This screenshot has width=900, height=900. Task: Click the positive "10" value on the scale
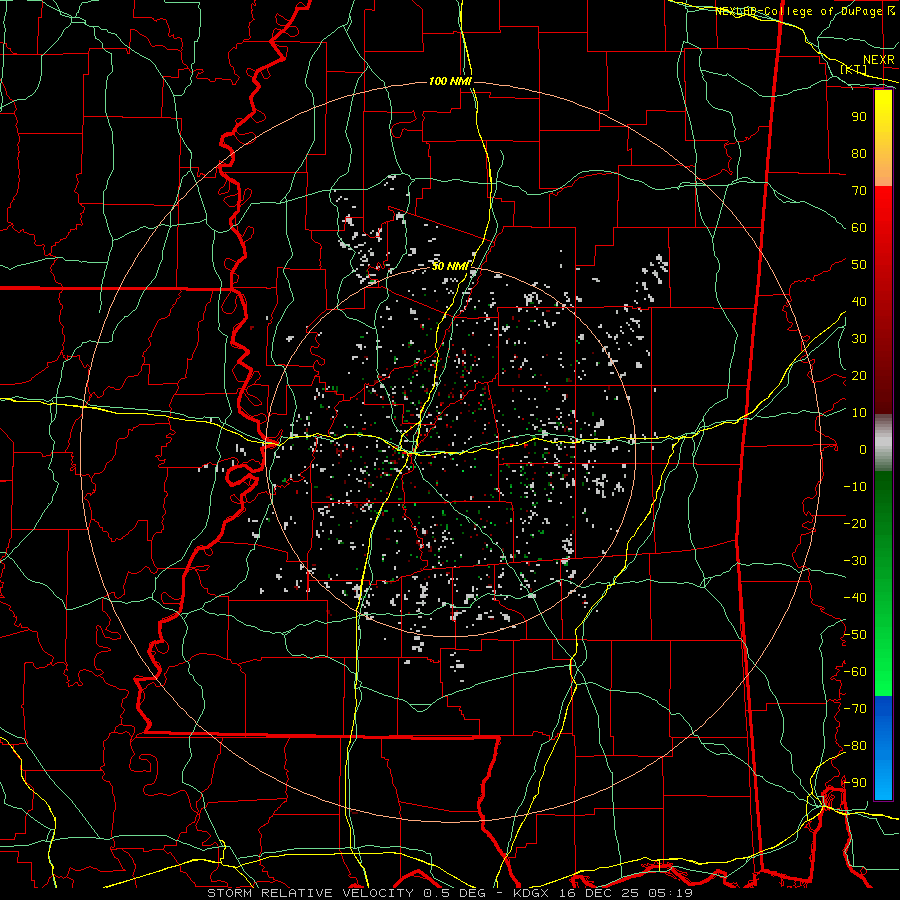tap(859, 413)
